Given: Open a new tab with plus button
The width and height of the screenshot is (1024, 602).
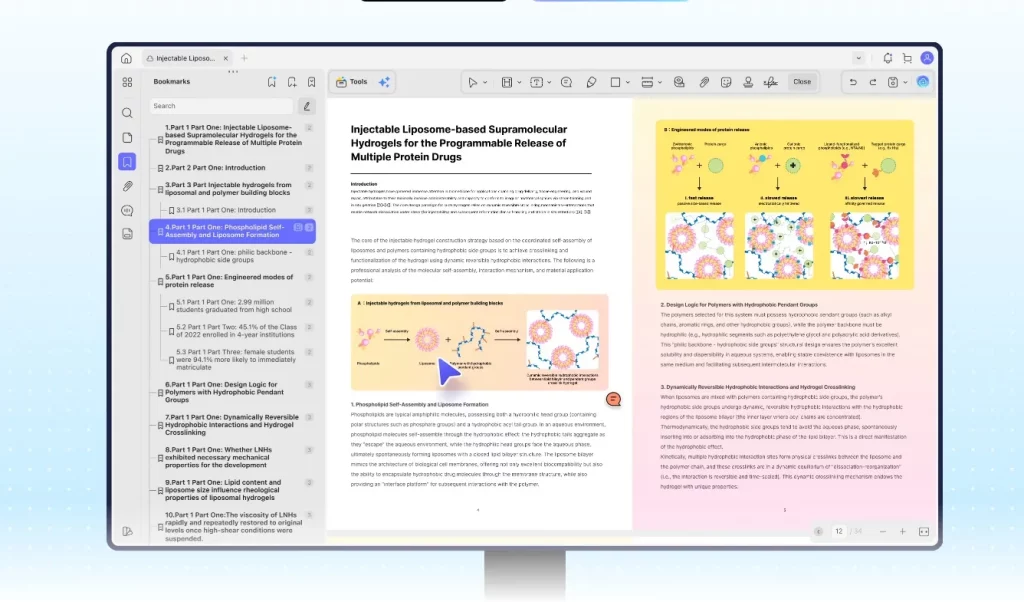Looking at the screenshot, I should [244, 58].
